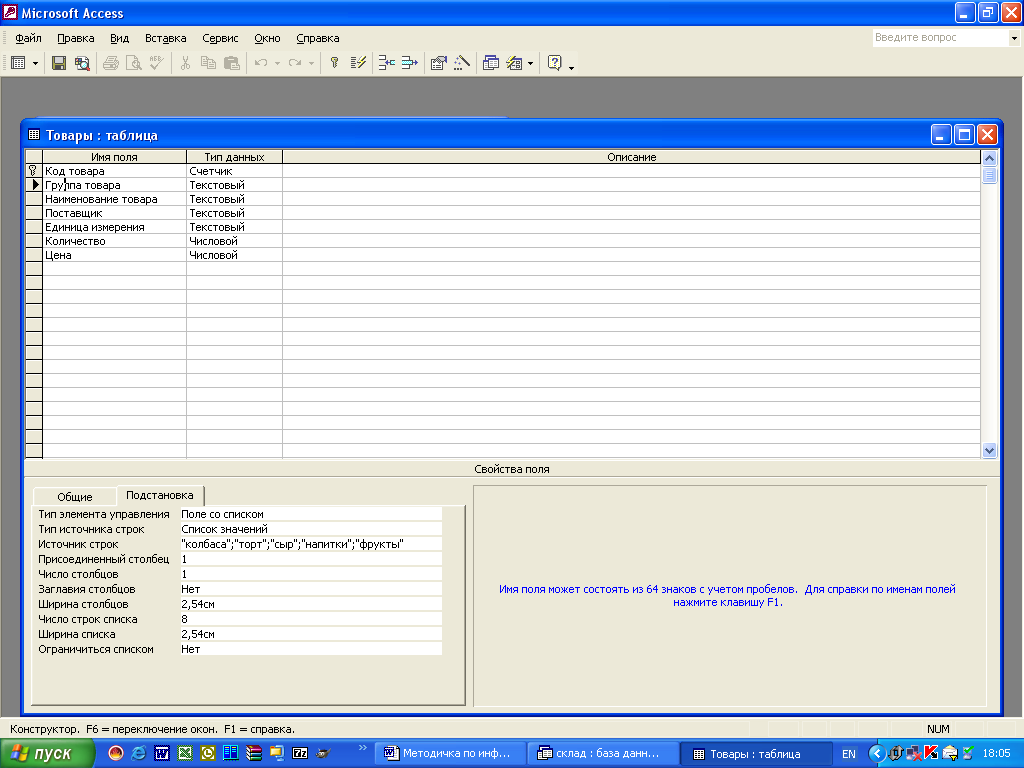
Task: Expand the Redo history dropdown arrow
Action: tap(312, 63)
